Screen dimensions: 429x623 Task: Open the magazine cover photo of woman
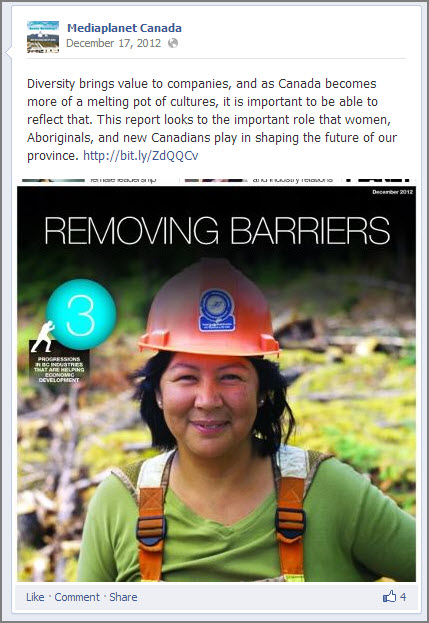[x=216, y=383]
